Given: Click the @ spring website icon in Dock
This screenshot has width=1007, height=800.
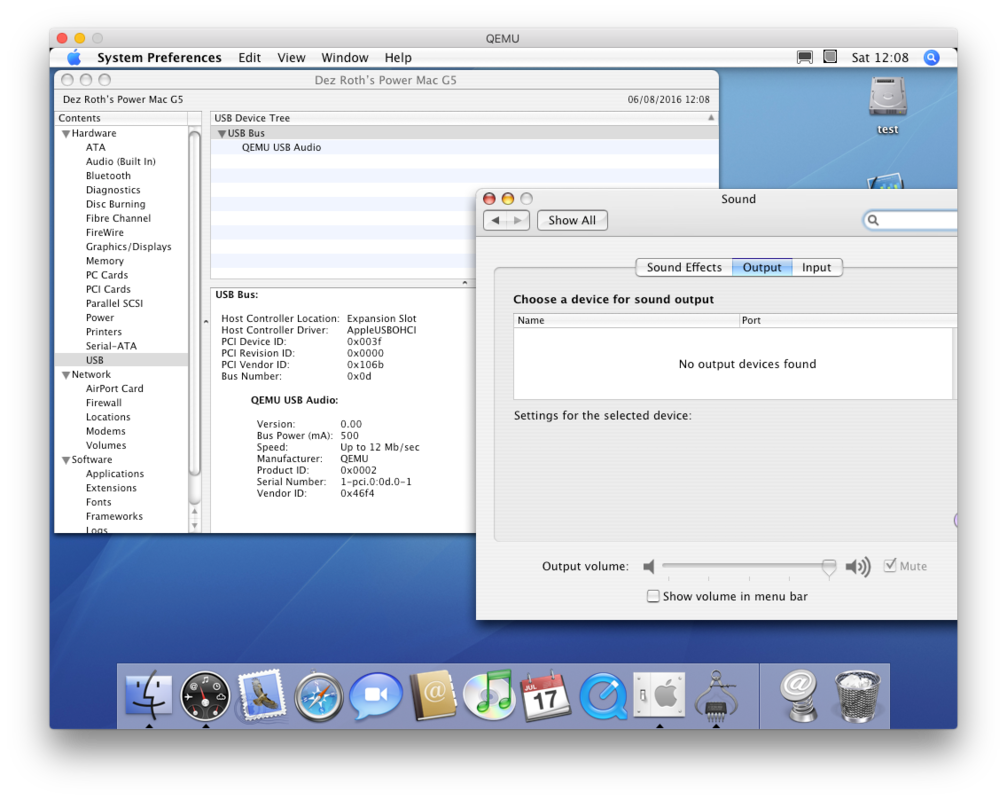Looking at the screenshot, I should [x=798, y=696].
